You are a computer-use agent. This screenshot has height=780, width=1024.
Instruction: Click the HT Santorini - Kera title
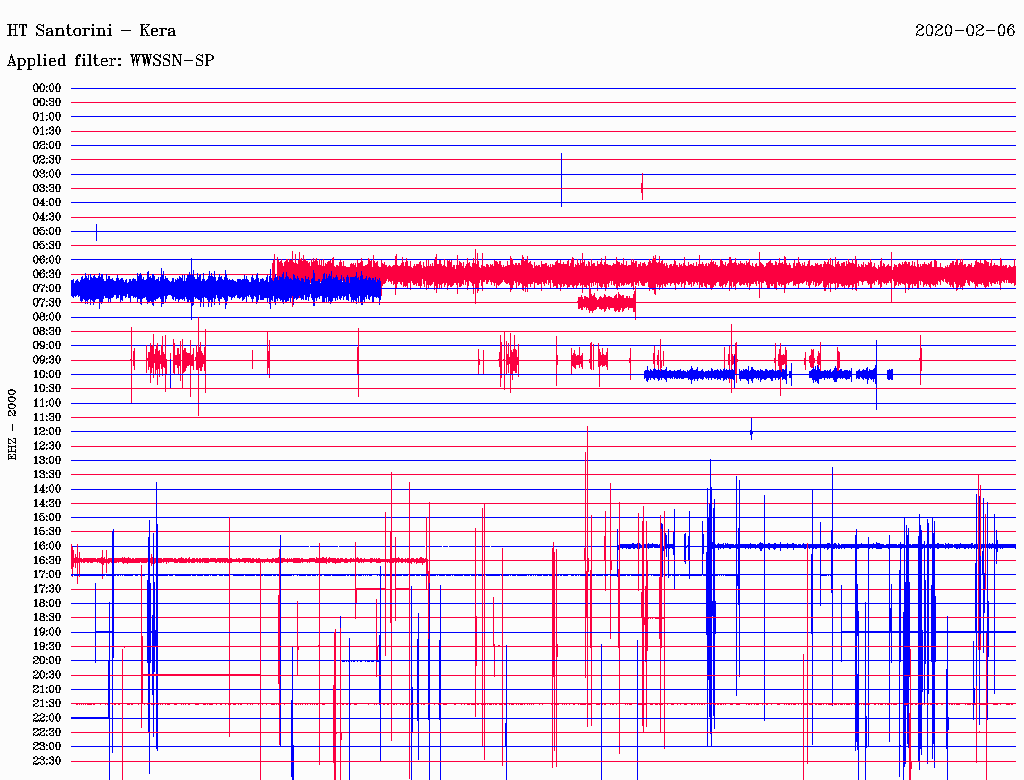click(x=91, y=30)
